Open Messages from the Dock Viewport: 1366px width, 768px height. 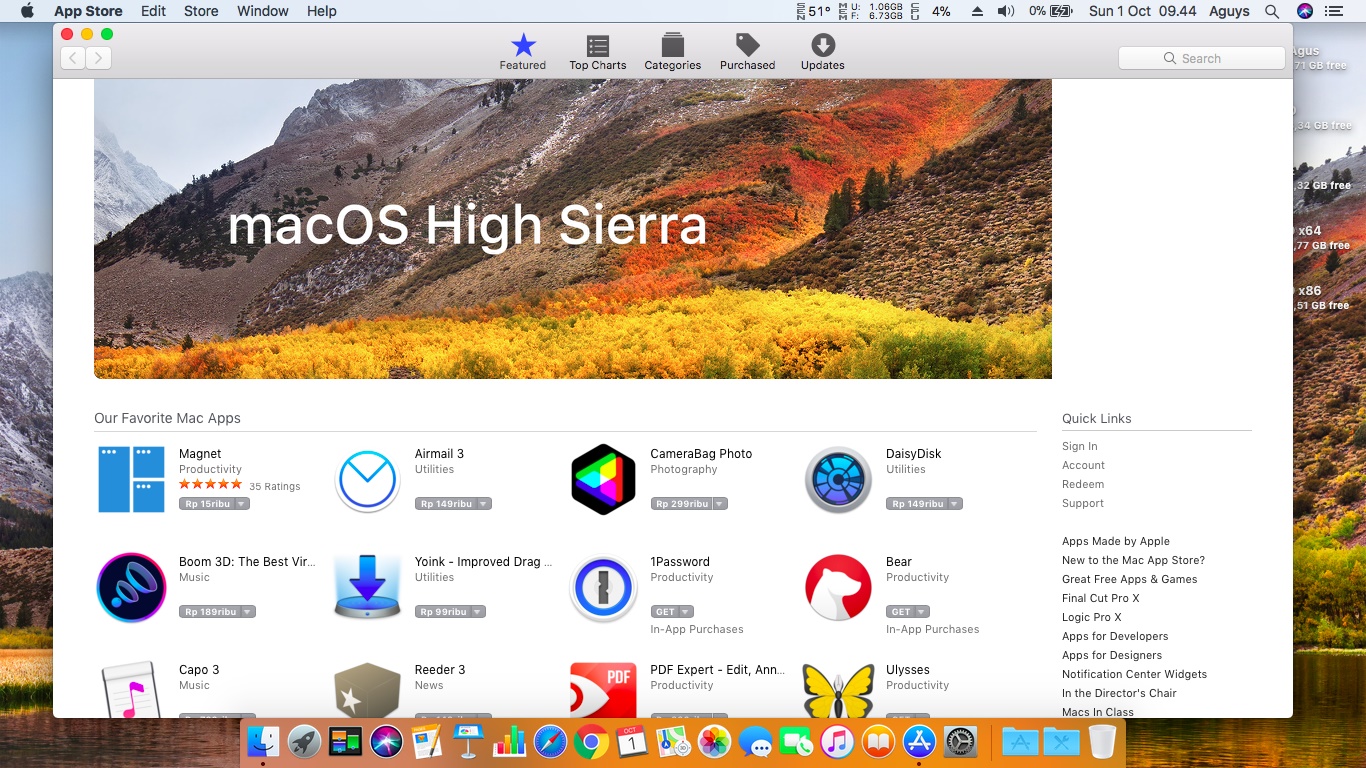[755, 742]
